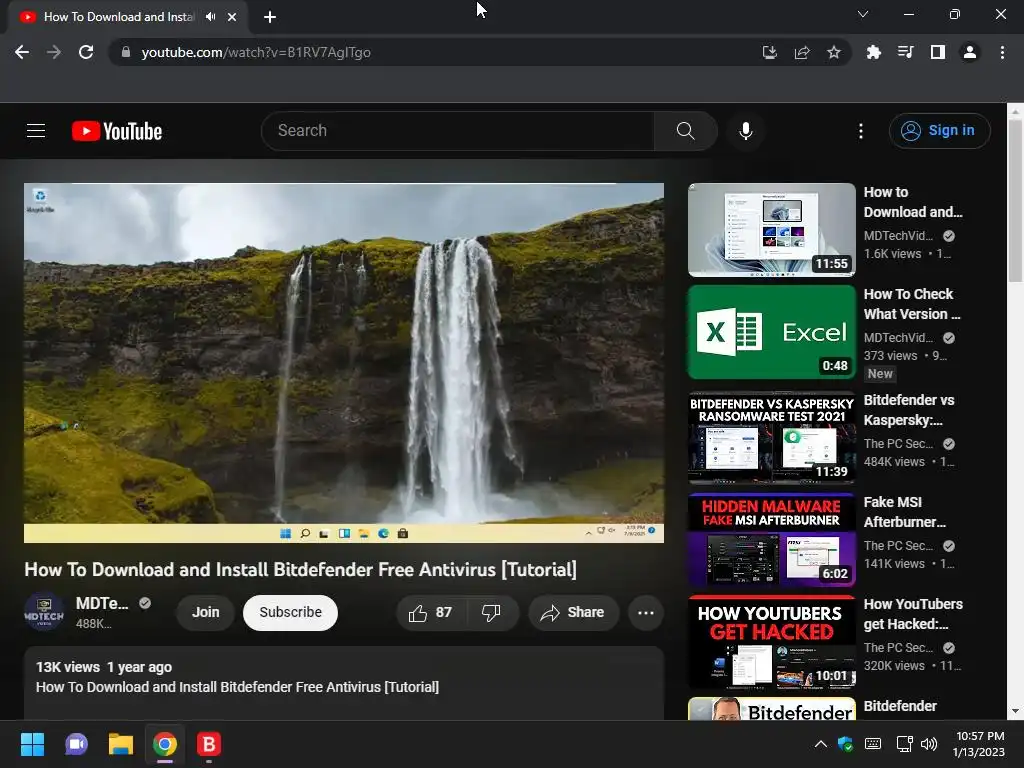Bookmark this tab with the star
This screenshot has height=768, width=1024.
pyautogui.click(x=834, y=52)
